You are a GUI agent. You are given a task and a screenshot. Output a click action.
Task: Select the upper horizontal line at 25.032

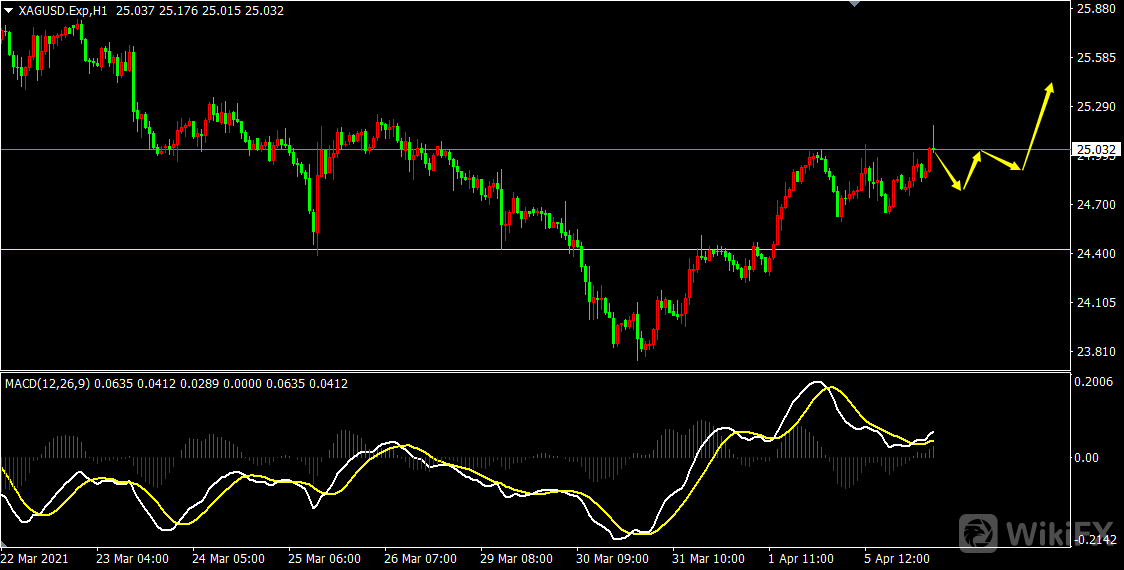point(500,149)
